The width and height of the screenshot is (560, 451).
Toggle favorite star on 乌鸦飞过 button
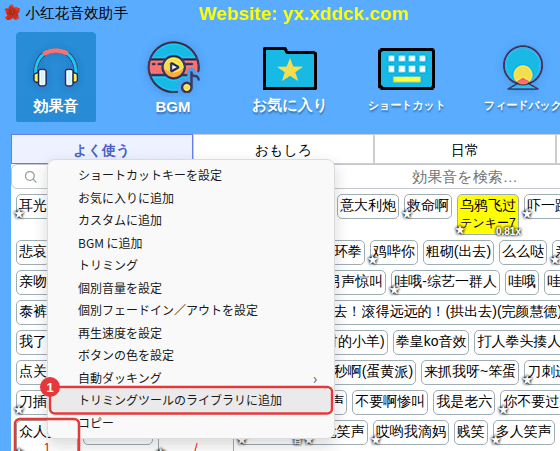(460, 230)
